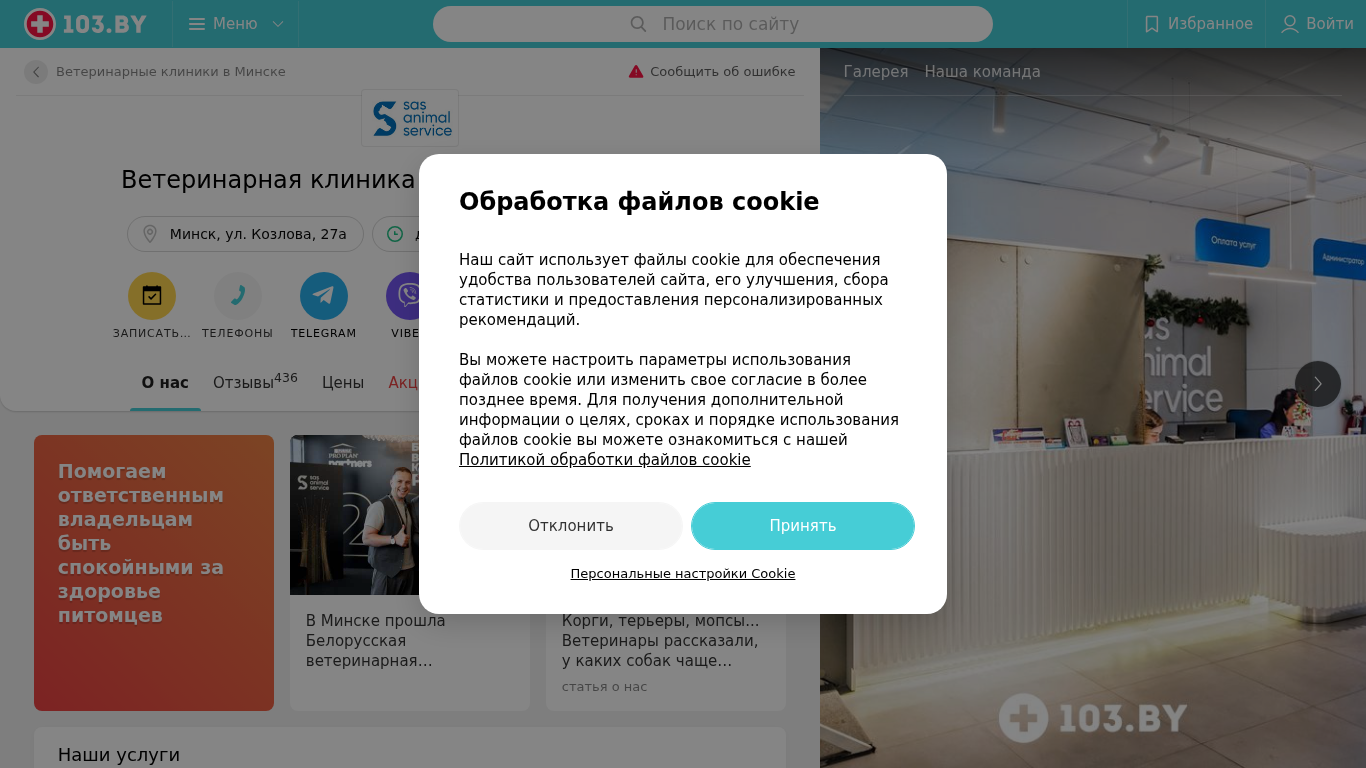Click the 103.BY logo icon
Screen dimensions: 1366x768
40,24
